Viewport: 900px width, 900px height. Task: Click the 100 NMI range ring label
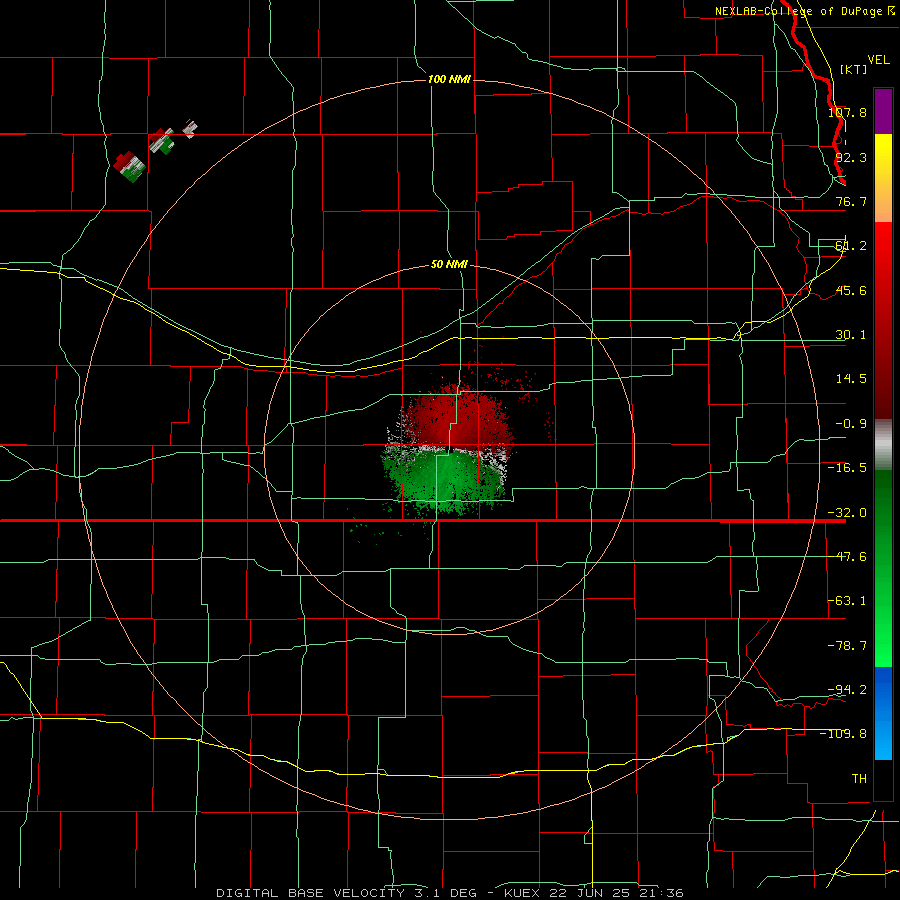449,79
